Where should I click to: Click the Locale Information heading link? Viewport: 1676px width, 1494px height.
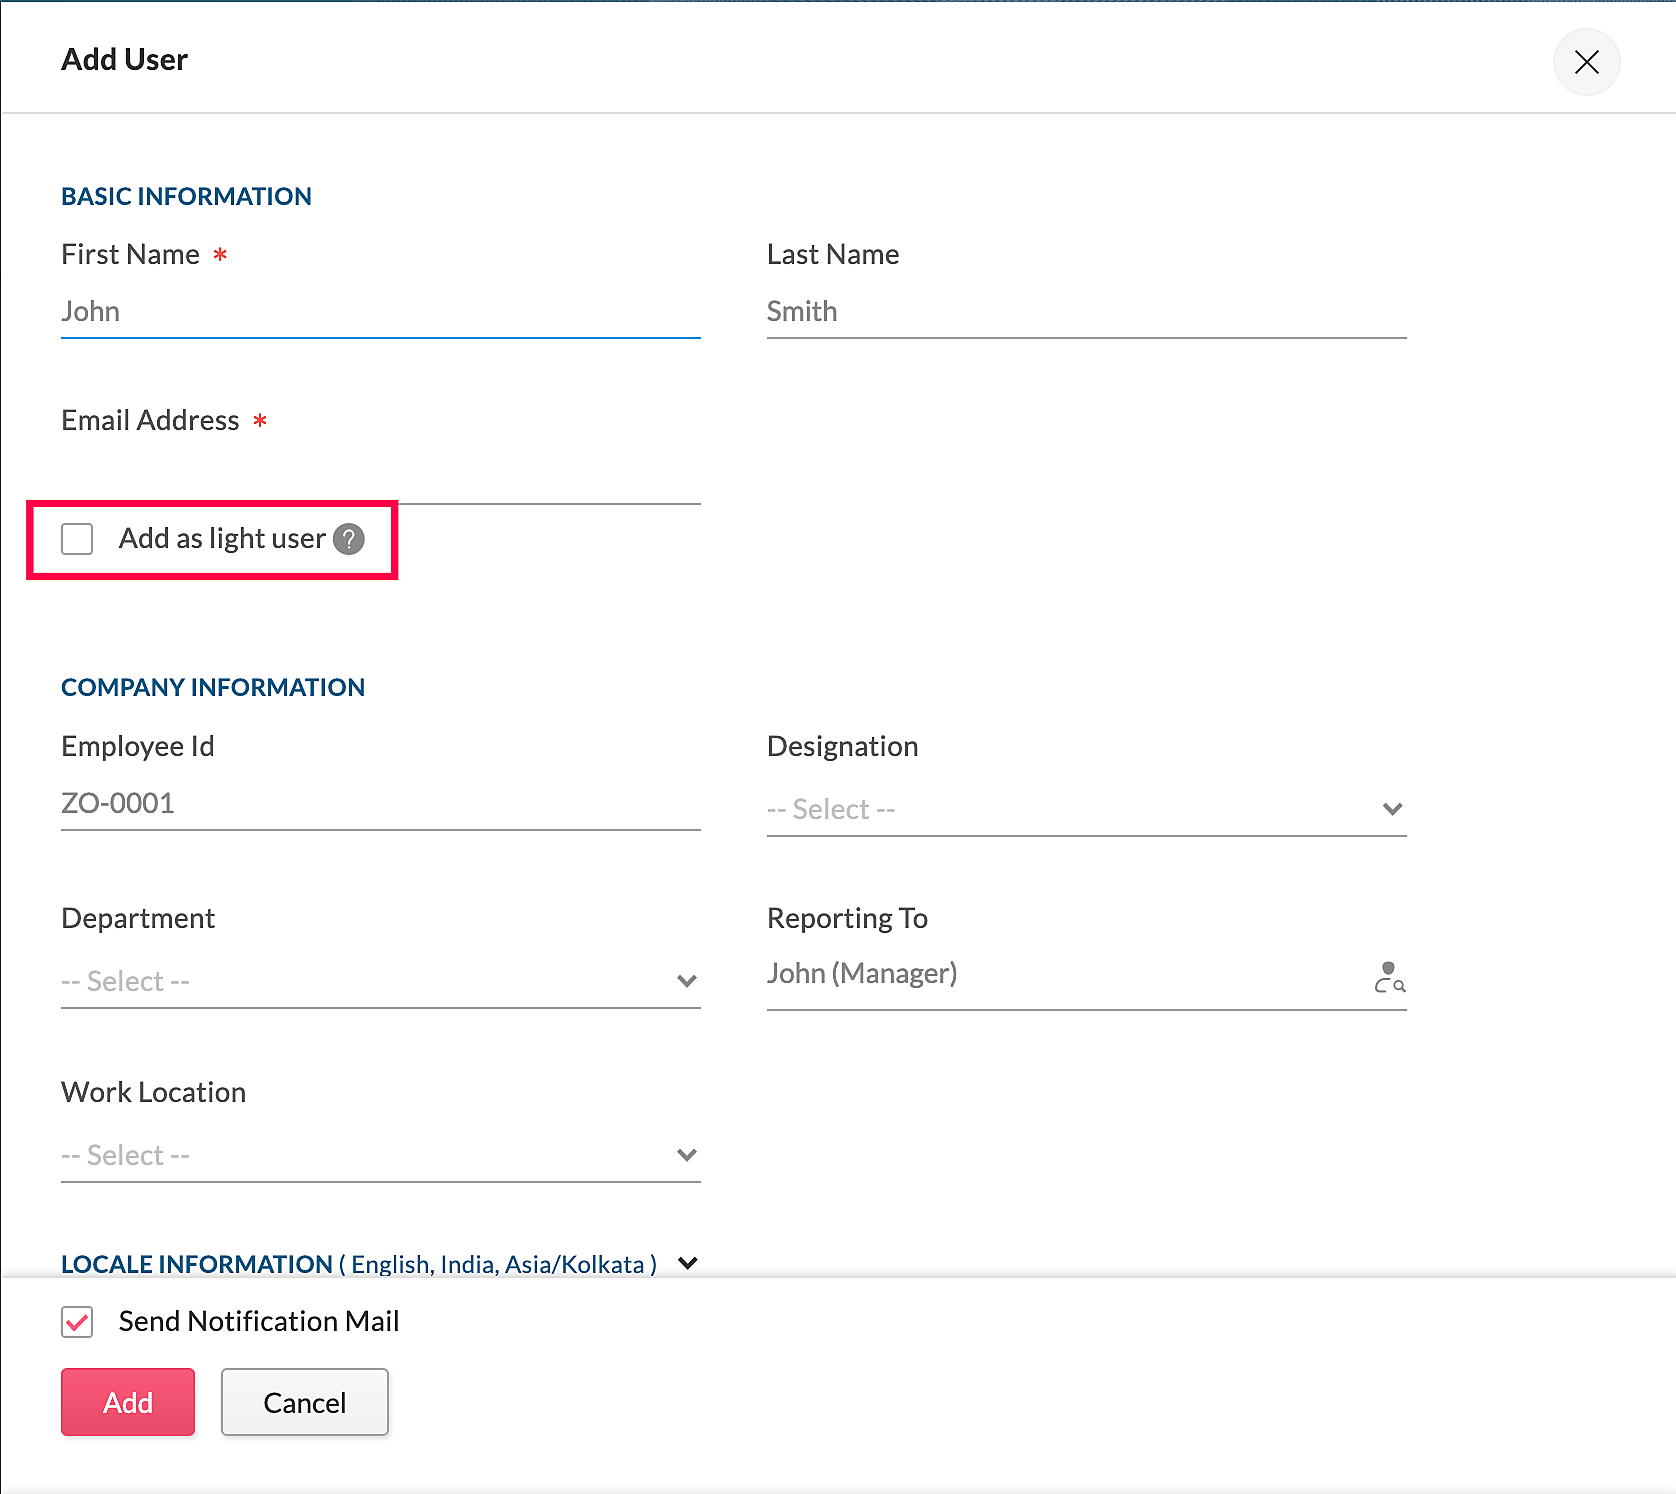click(197, 1264)
